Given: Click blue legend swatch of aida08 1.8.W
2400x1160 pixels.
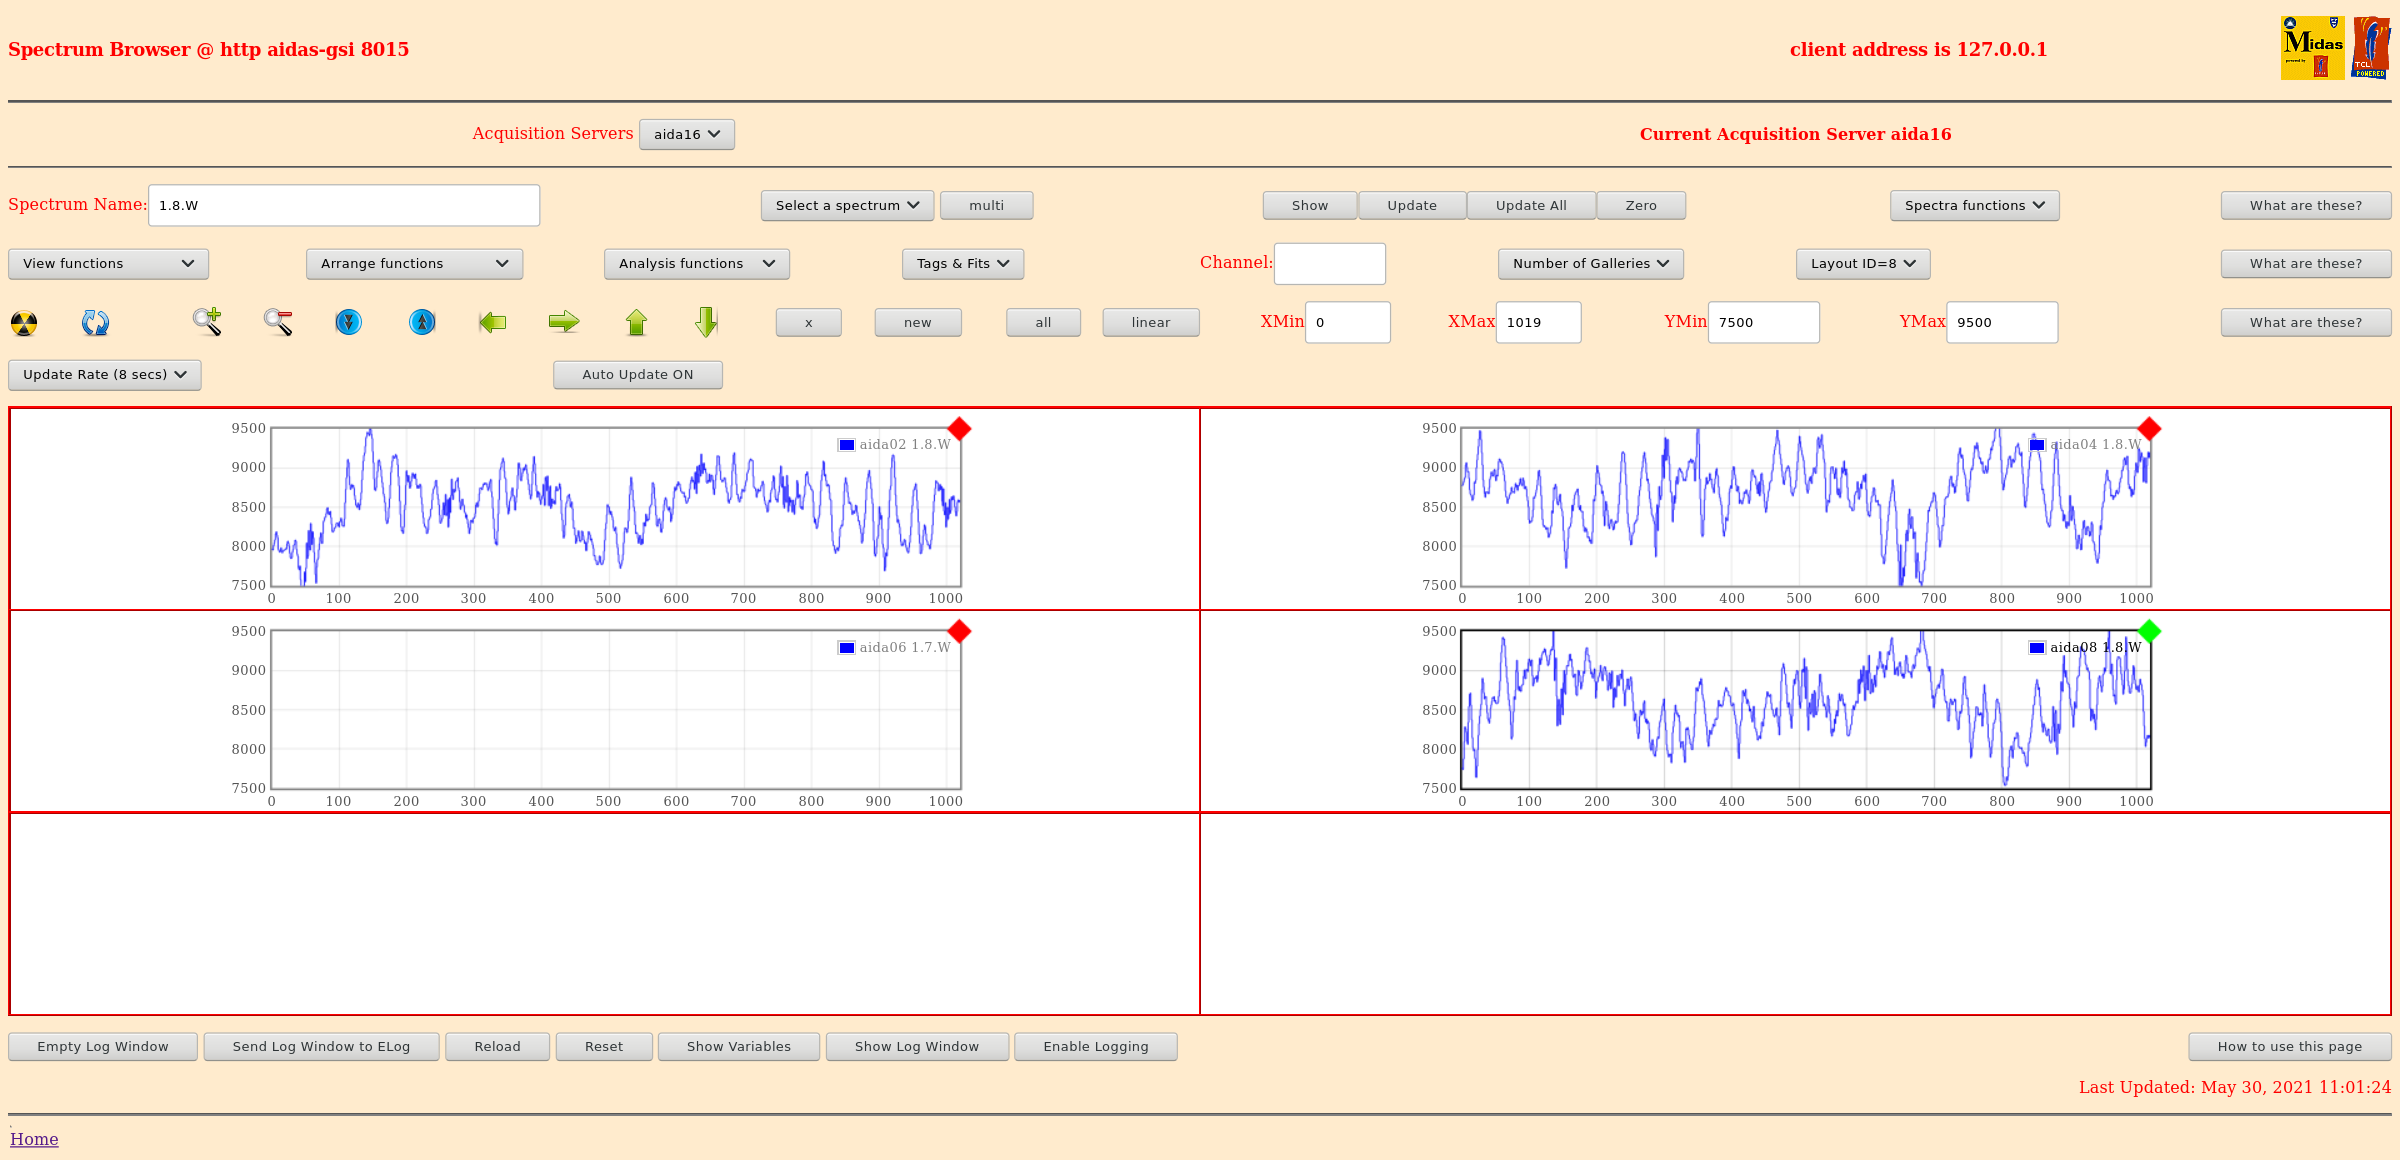Looking at the screenshot, I should [2037, 648].
